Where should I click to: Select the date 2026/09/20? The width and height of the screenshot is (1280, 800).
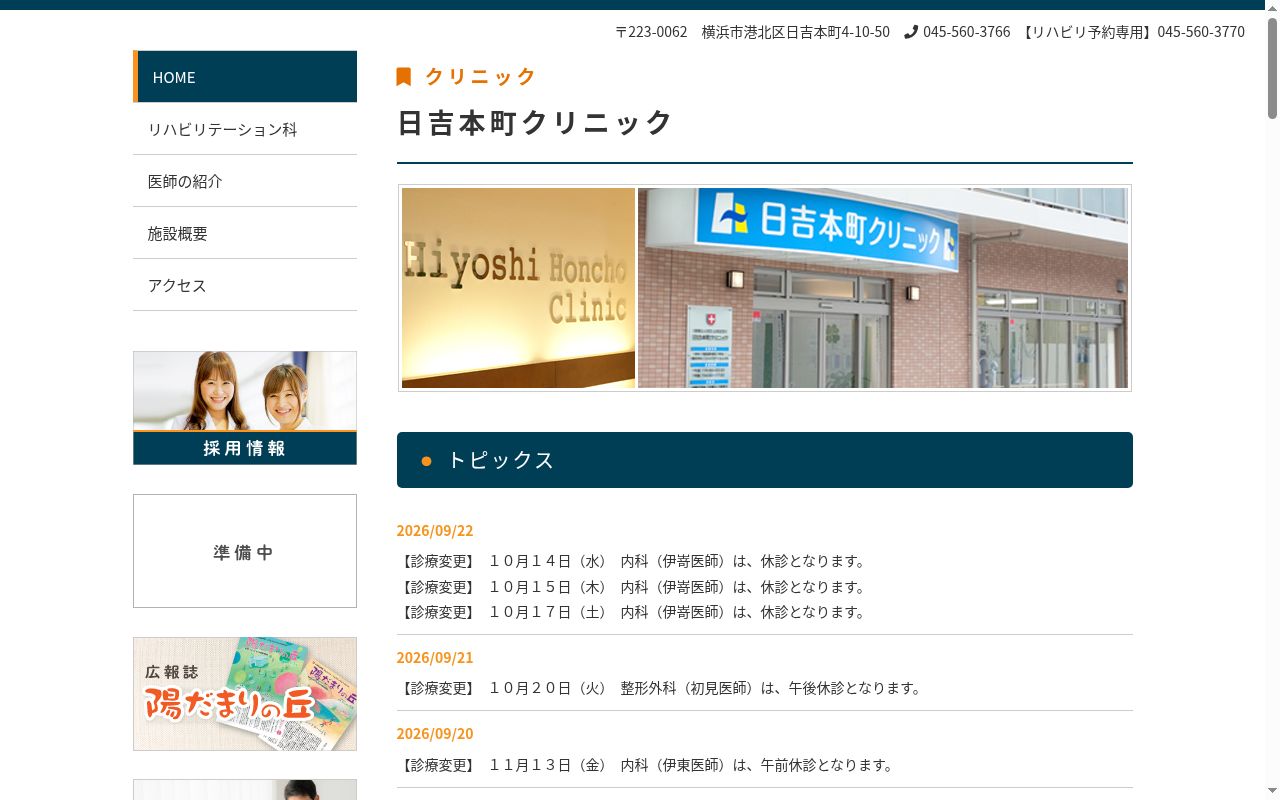[435, 733]
